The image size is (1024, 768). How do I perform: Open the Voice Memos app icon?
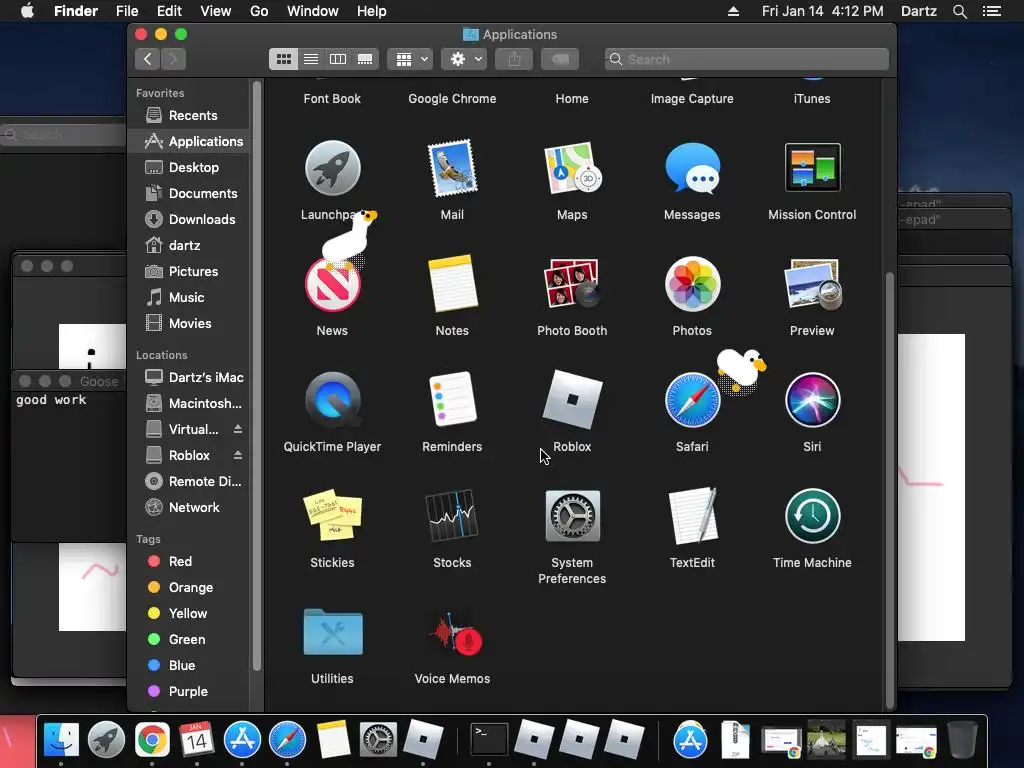coord(455,633)
